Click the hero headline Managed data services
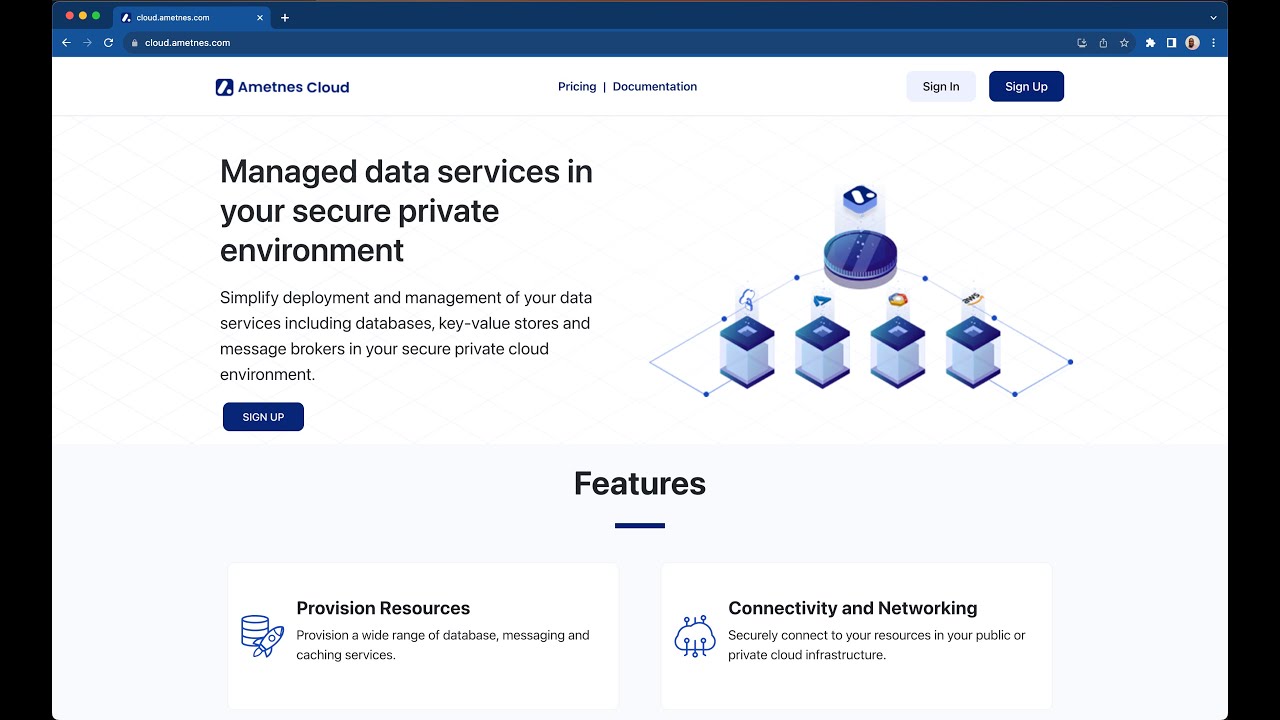The width and height of the screenshot is (1280, 720). [x=406, y=211]
